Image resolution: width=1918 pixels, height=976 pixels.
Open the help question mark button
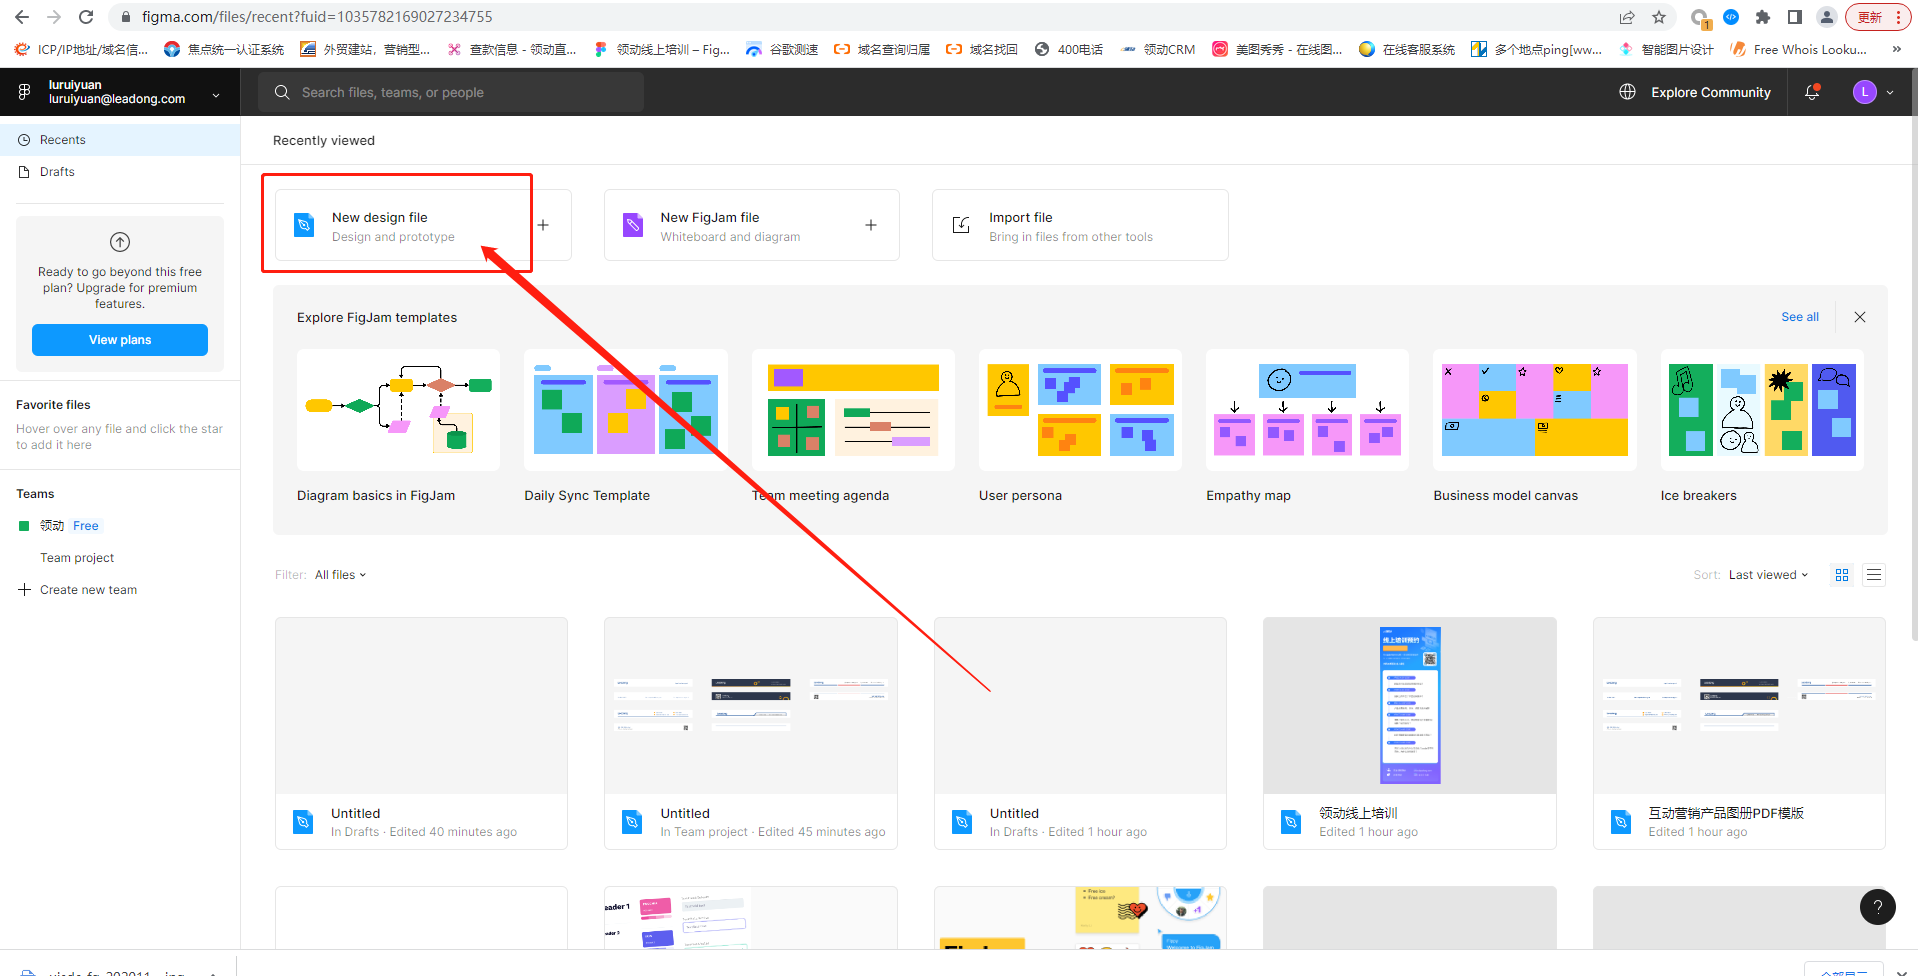point(1877,907)
